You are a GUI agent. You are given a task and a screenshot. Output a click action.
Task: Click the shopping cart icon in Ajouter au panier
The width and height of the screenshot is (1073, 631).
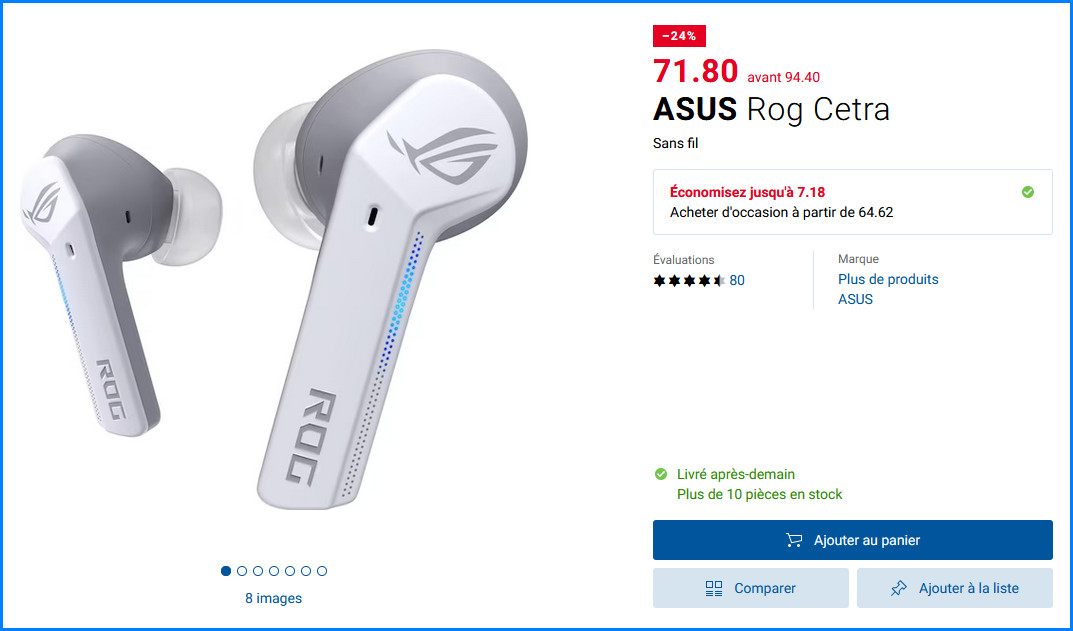(794, 541)
